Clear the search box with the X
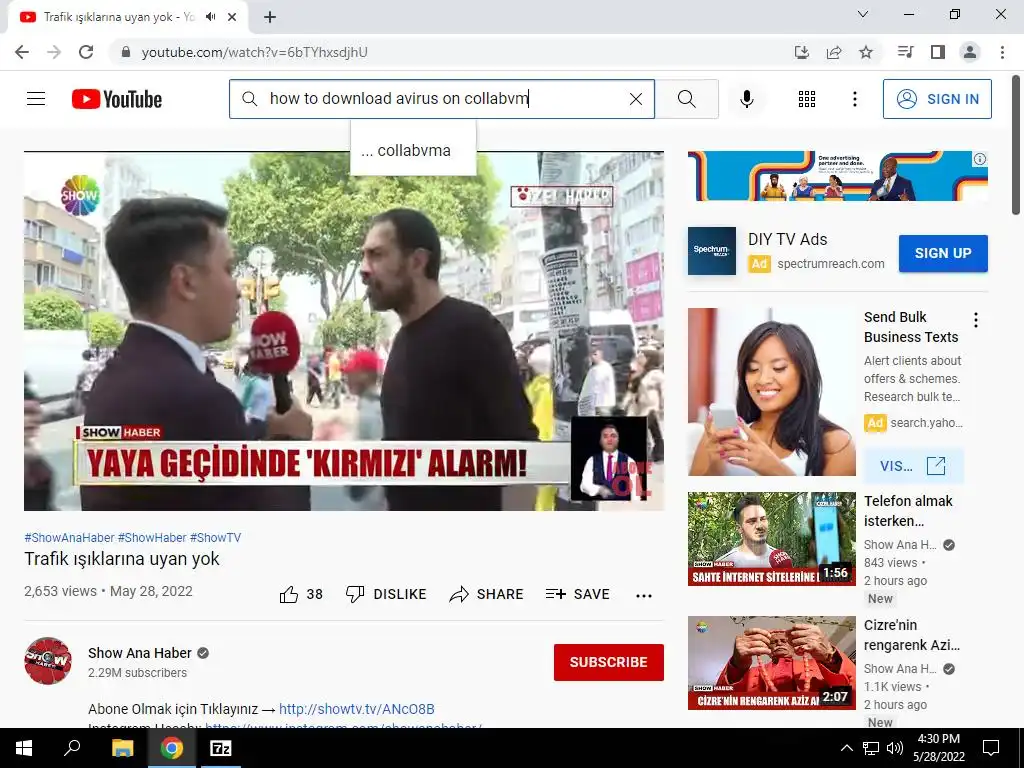Viewport: 1024px width, 768px height. point(635,99)
